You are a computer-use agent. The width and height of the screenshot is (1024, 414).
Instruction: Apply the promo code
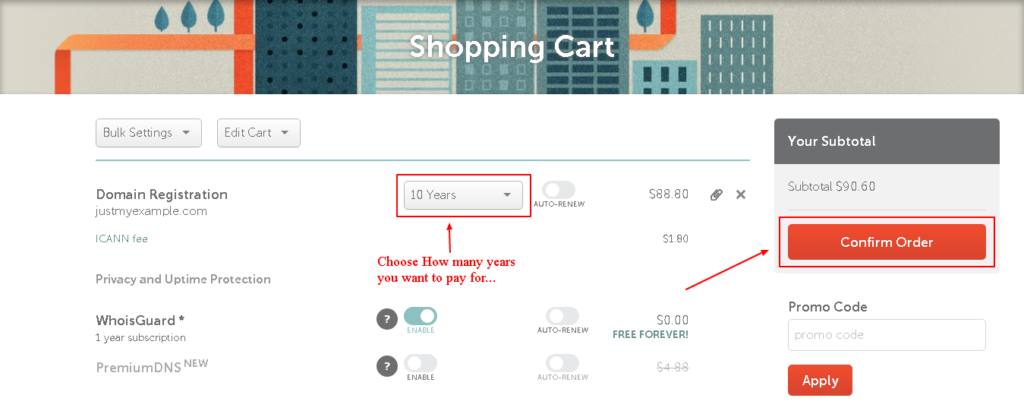tap(820, 381)
